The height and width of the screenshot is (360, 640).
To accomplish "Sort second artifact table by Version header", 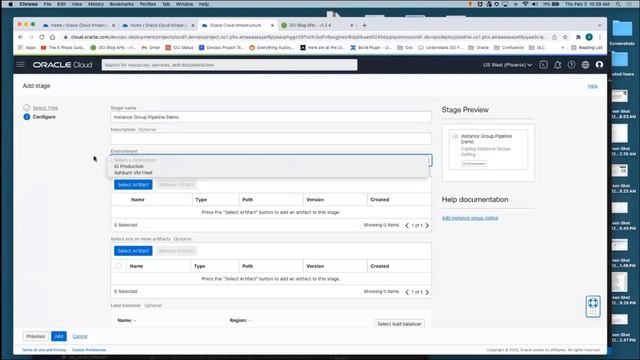I will click(x=315, y=266).
